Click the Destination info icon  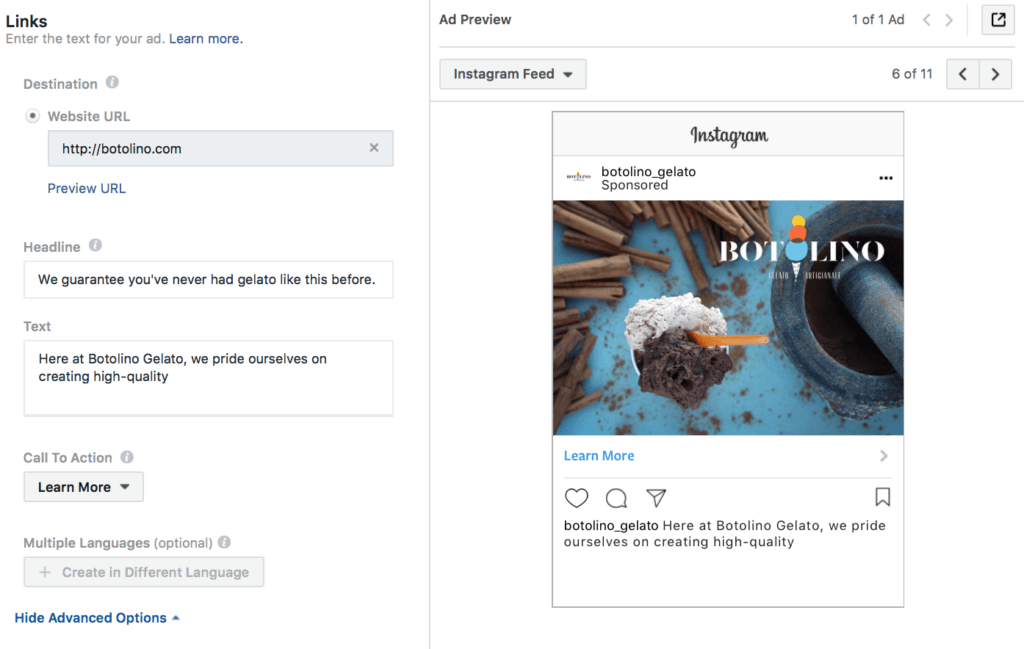(x=113, y=83)
